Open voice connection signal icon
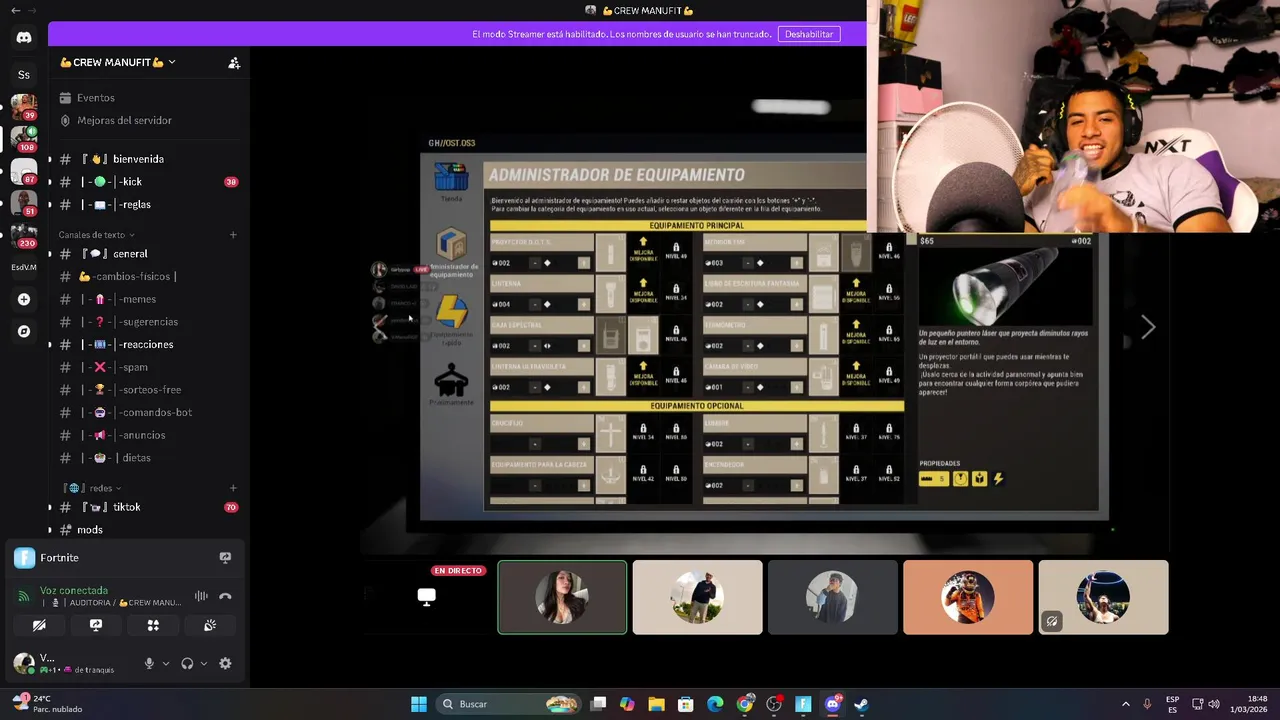This screenshot has height=720, width=1280. (24, 596)
